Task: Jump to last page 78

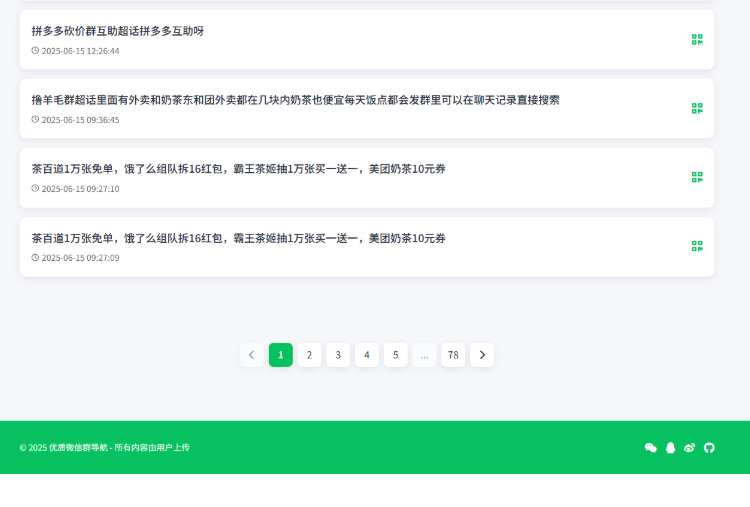Action: (453, 355)
